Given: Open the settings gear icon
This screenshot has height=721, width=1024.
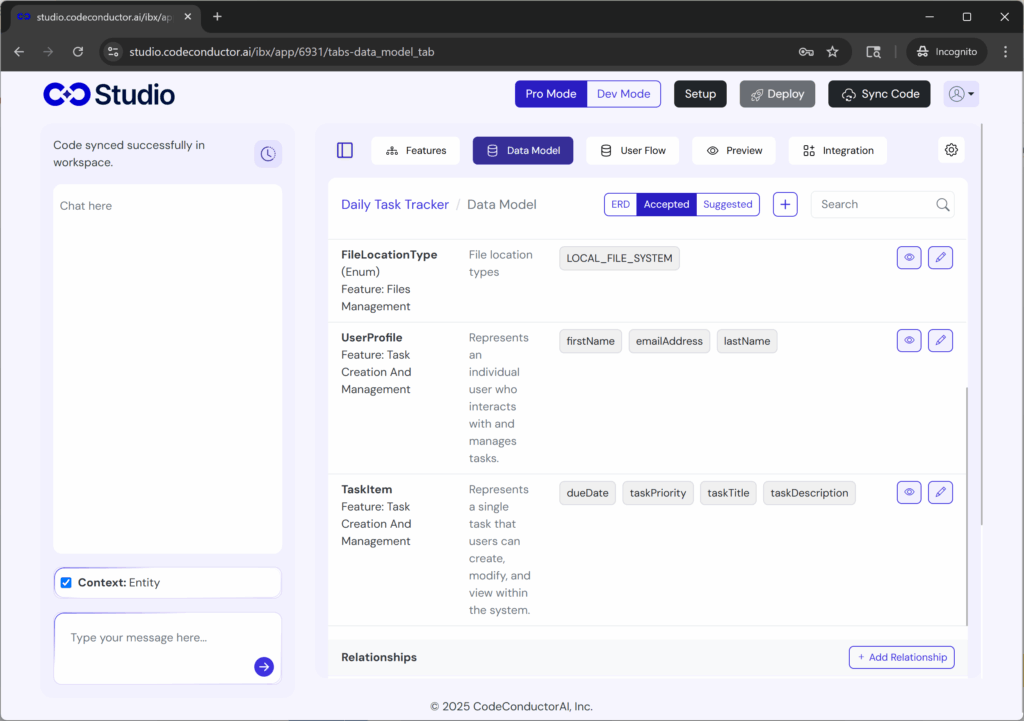Looking at the screenshot, I should tap(950, 149).
